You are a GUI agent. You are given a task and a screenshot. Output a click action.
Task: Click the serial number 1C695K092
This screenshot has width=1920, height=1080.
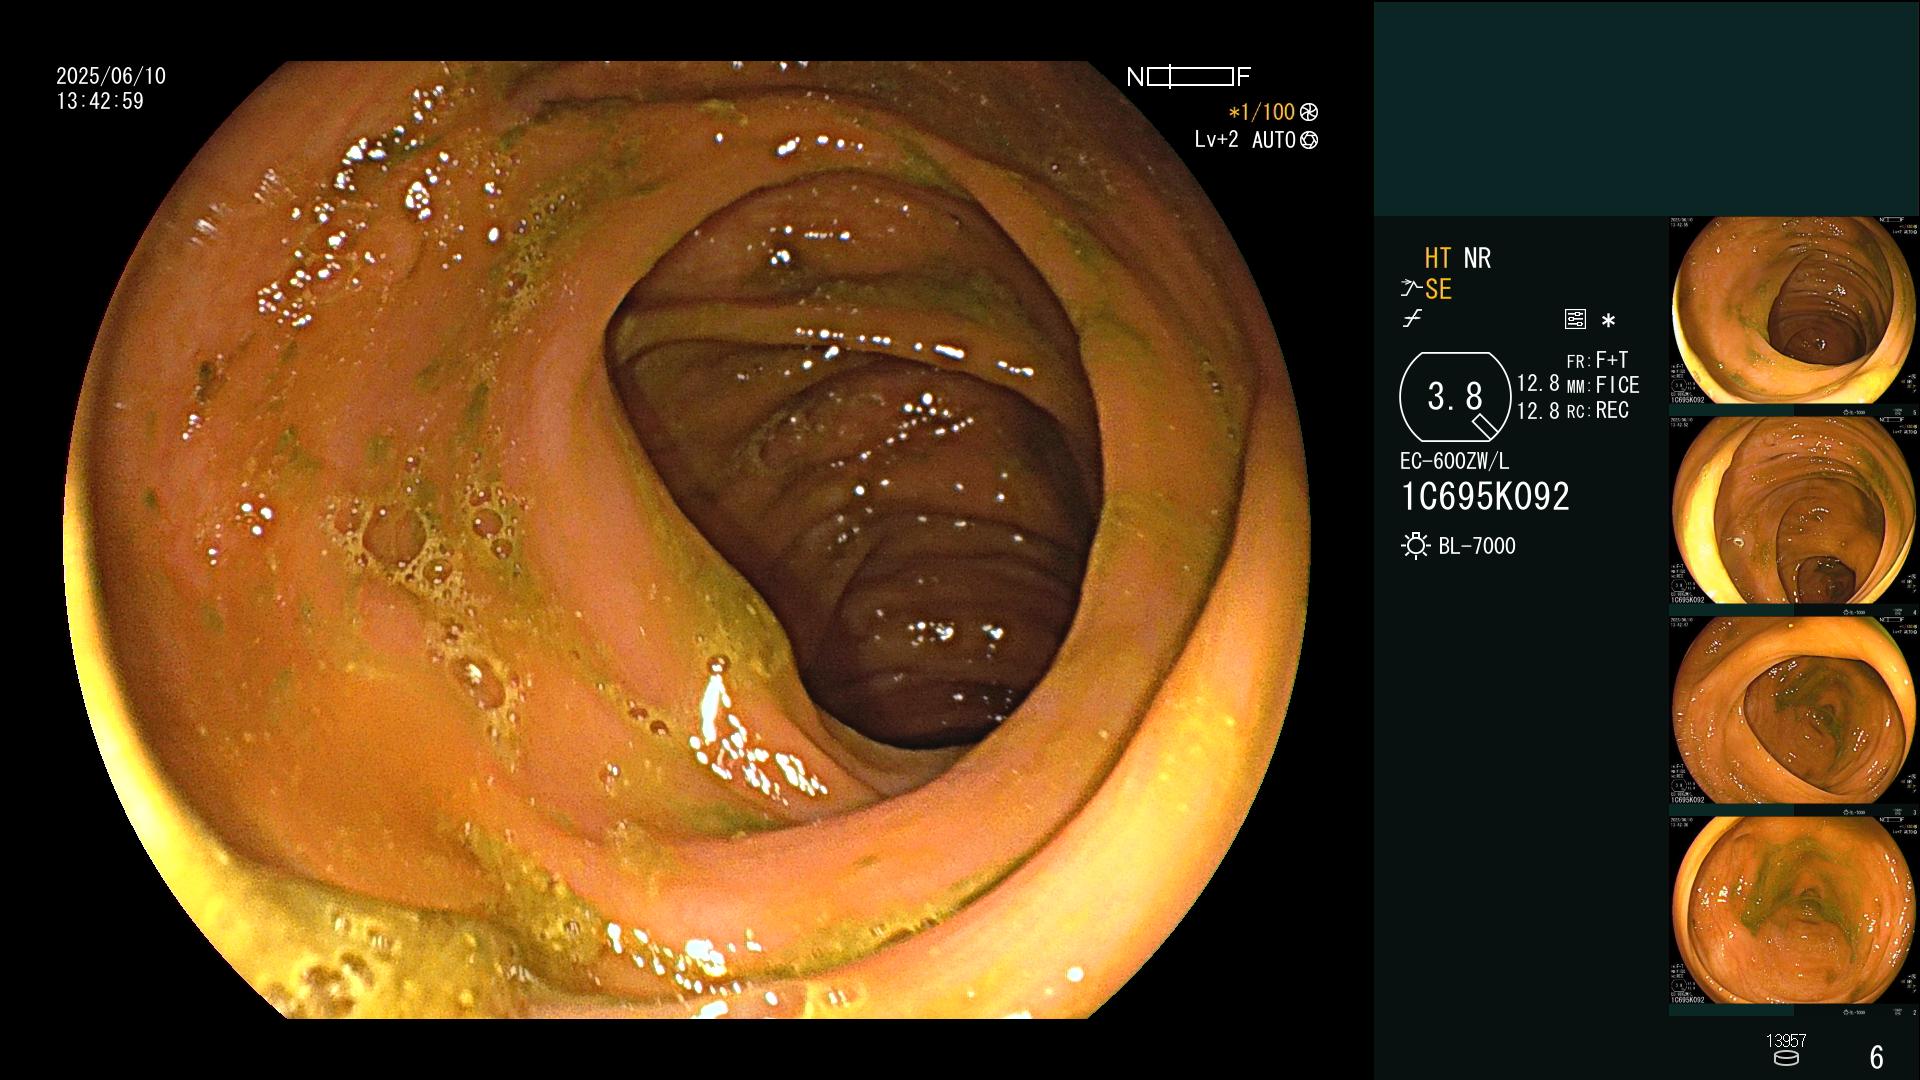tap(1485, 497)
